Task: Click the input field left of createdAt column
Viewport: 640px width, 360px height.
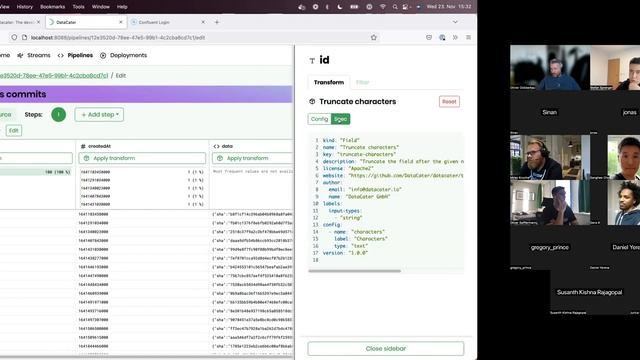Action: pyautogui.click(x=36, y=158)
